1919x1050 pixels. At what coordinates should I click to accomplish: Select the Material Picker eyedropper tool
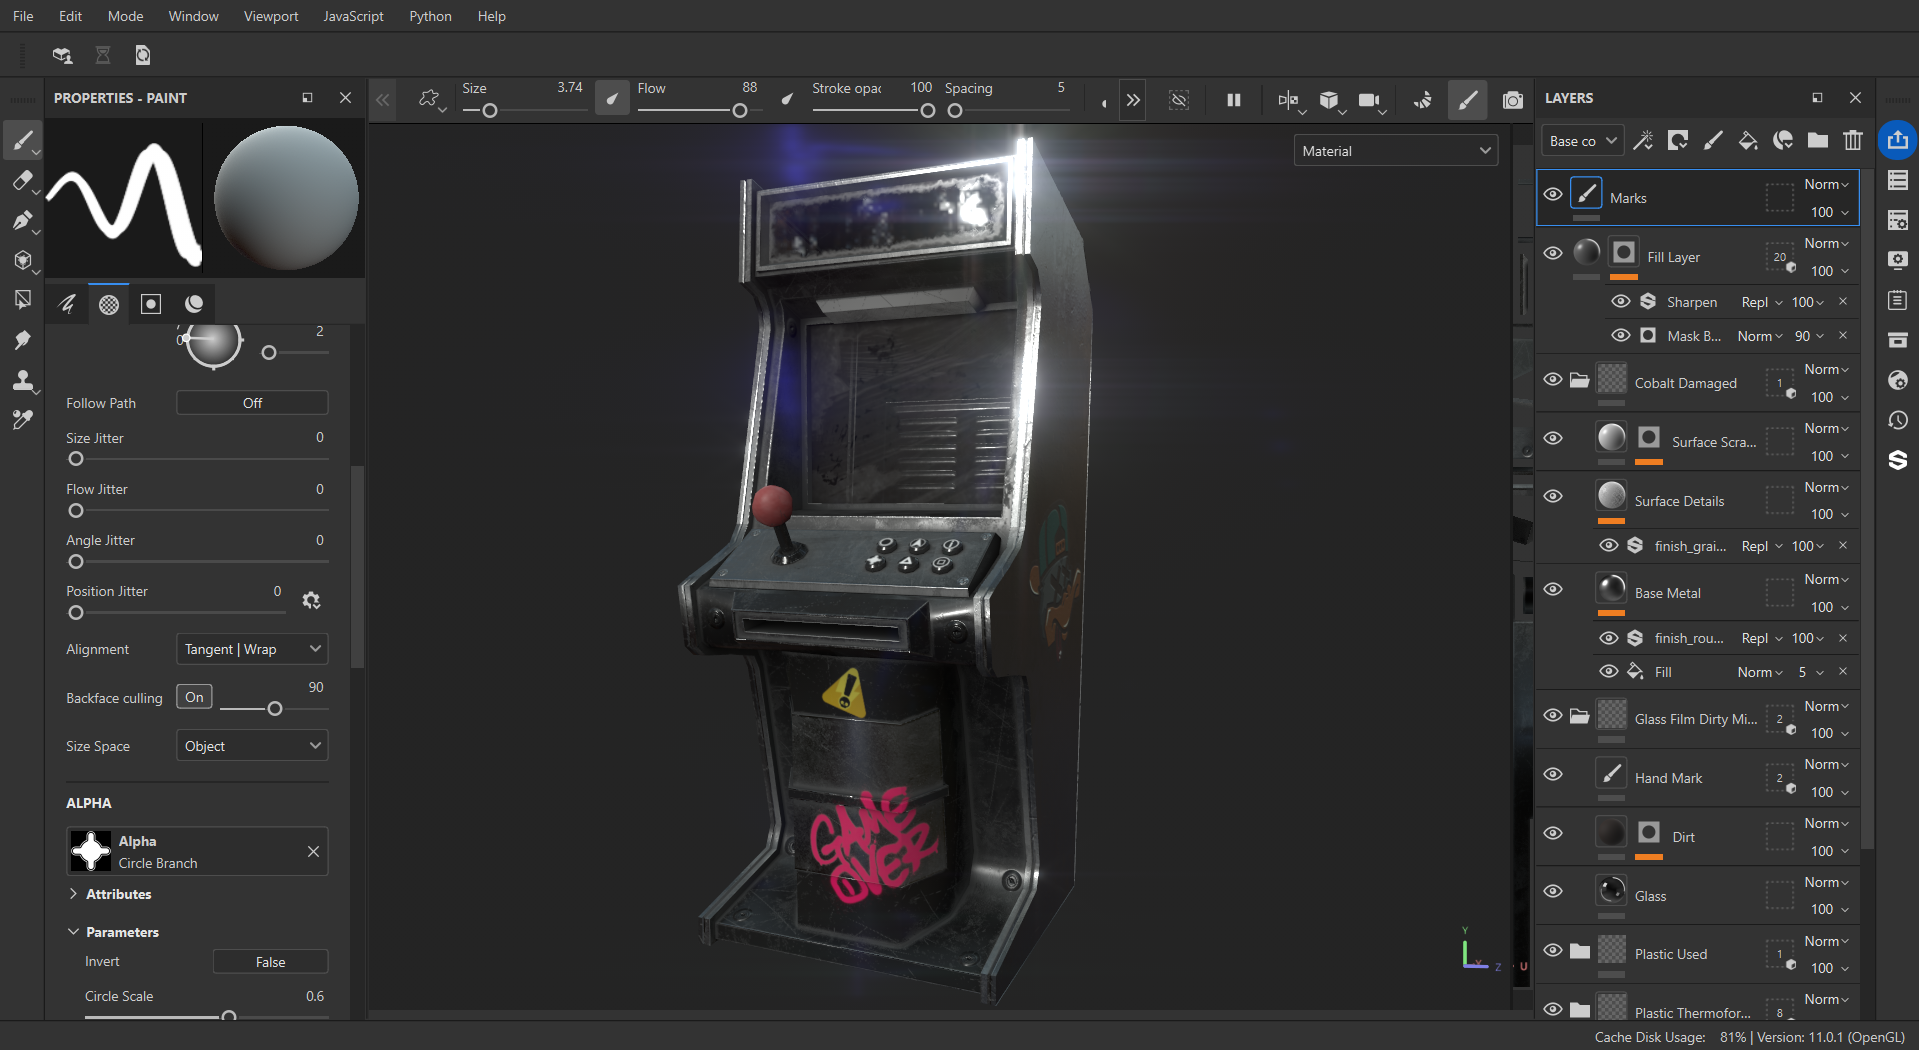[22, 421]
